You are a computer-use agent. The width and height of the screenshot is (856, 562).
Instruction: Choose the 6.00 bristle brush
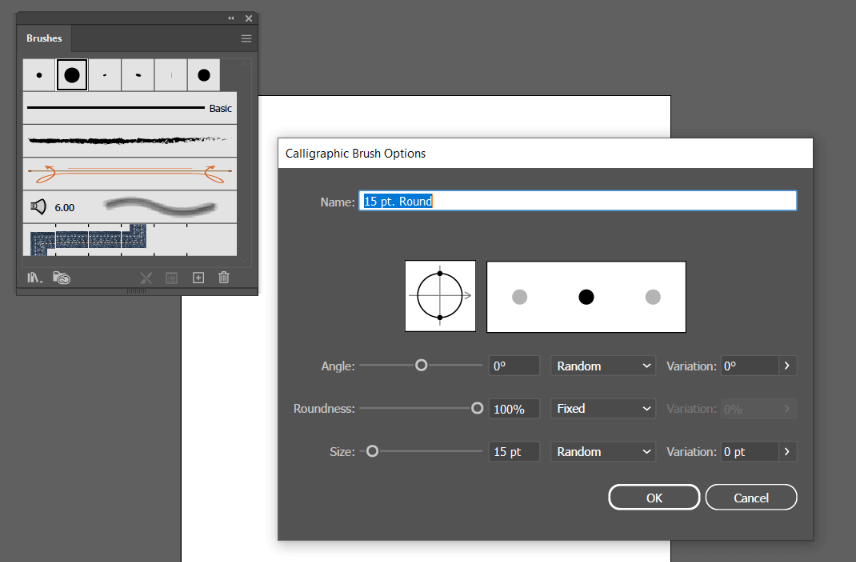(x=130, y=206)
